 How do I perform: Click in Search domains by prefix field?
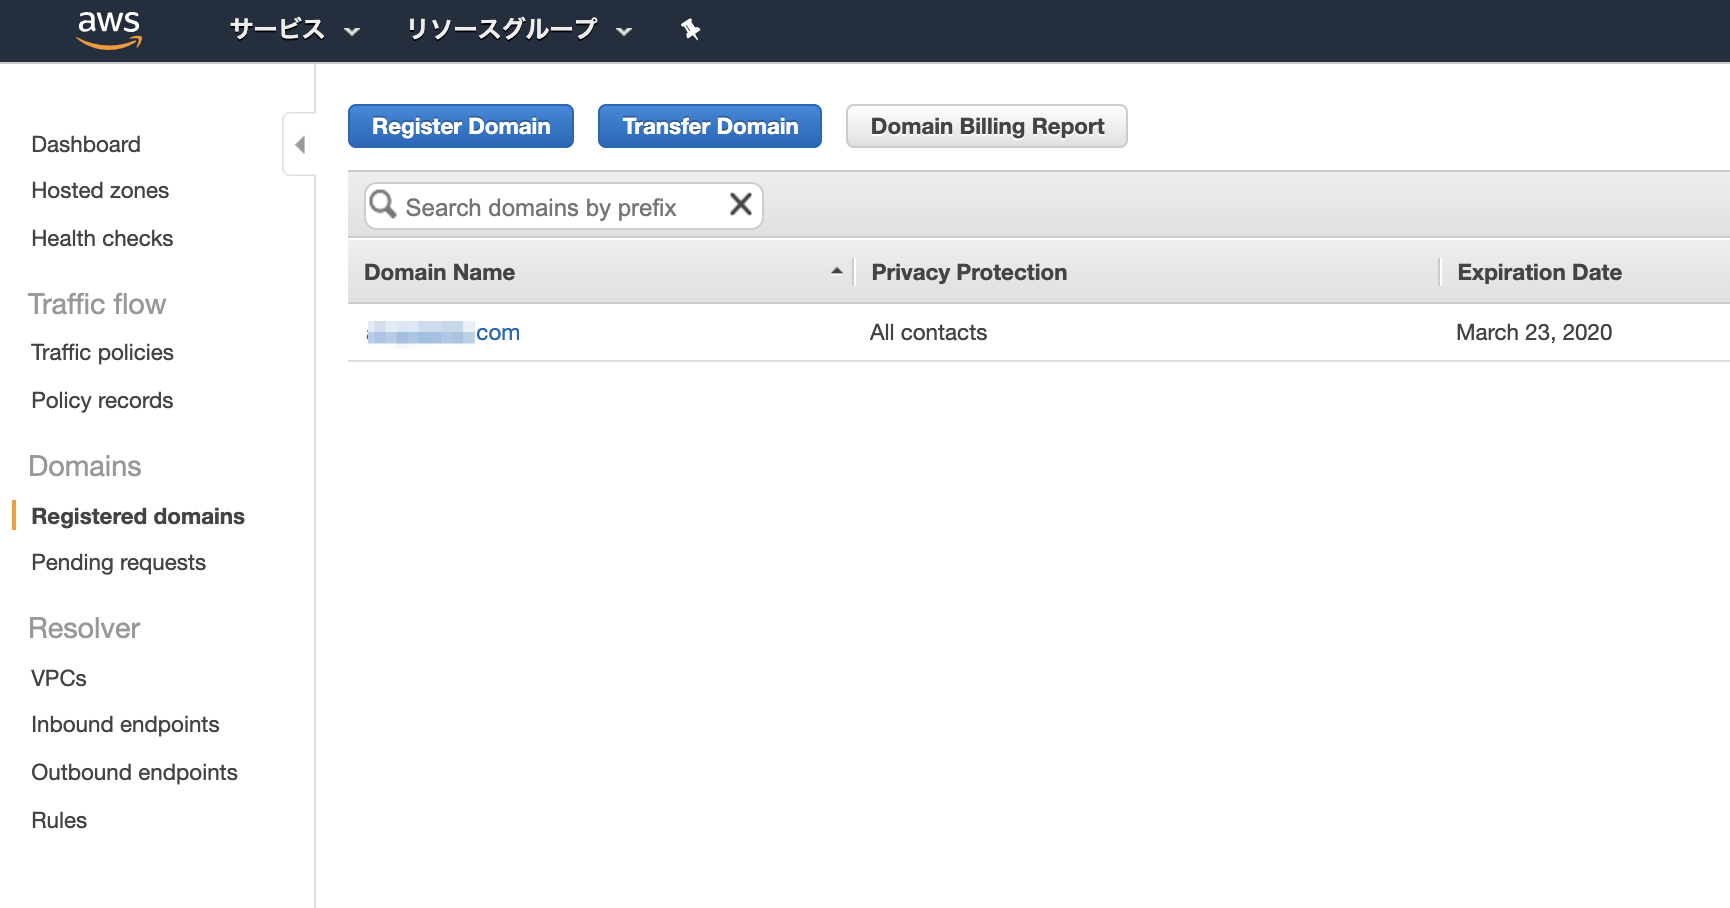point(560,207)
